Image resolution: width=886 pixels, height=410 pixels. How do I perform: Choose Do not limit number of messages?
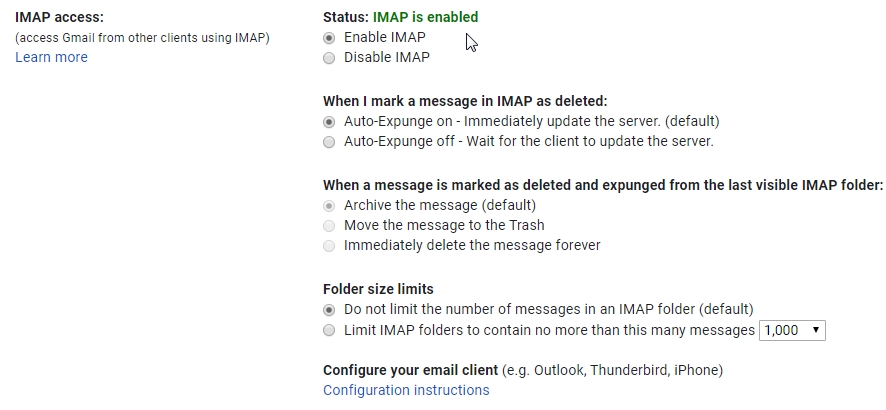[x=329, y=310]
